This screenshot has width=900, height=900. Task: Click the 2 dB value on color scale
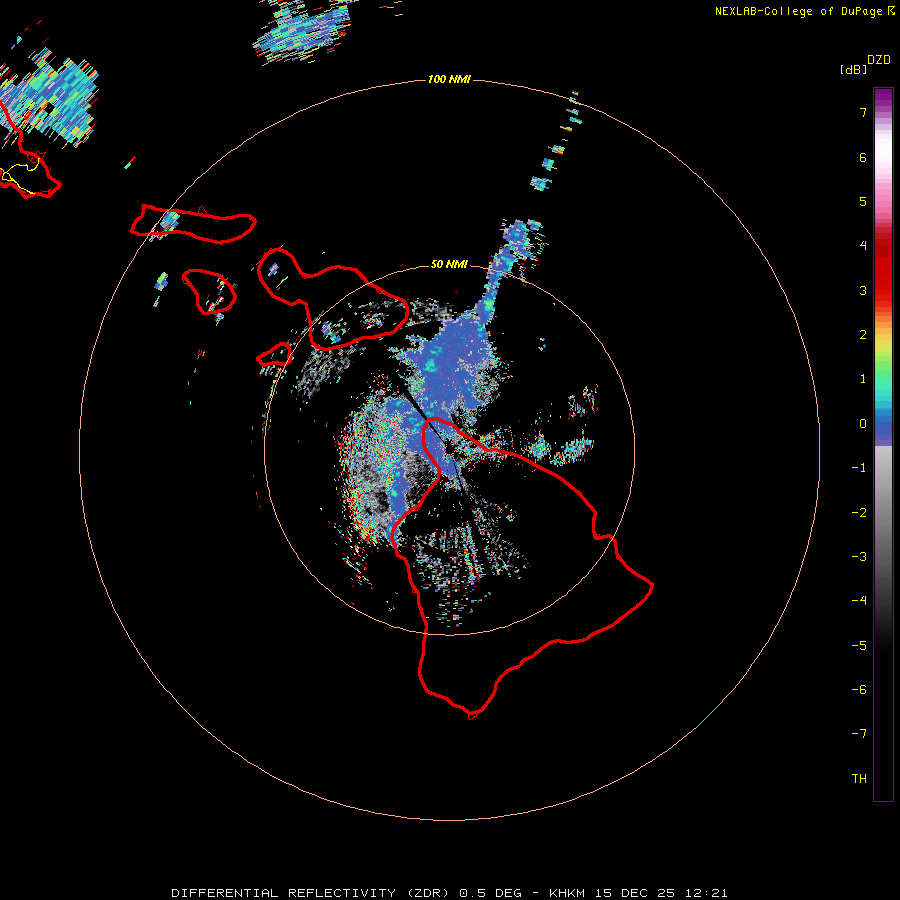tap(863, 335)
